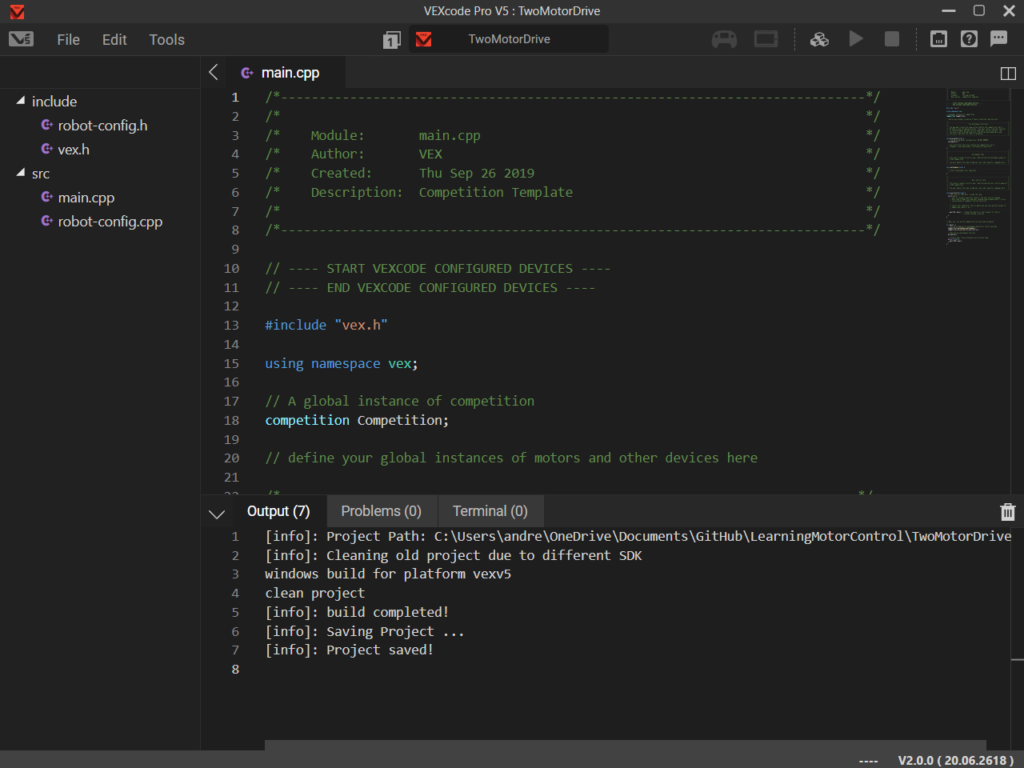Click the '[info]: build completed!' output line
The width and height of the screenshot is (1024, 768).
pyautogui.click(x=357, y=613)
